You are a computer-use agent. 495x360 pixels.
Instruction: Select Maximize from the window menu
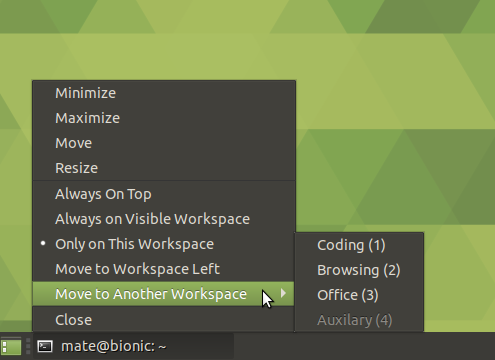pos(163,118)
